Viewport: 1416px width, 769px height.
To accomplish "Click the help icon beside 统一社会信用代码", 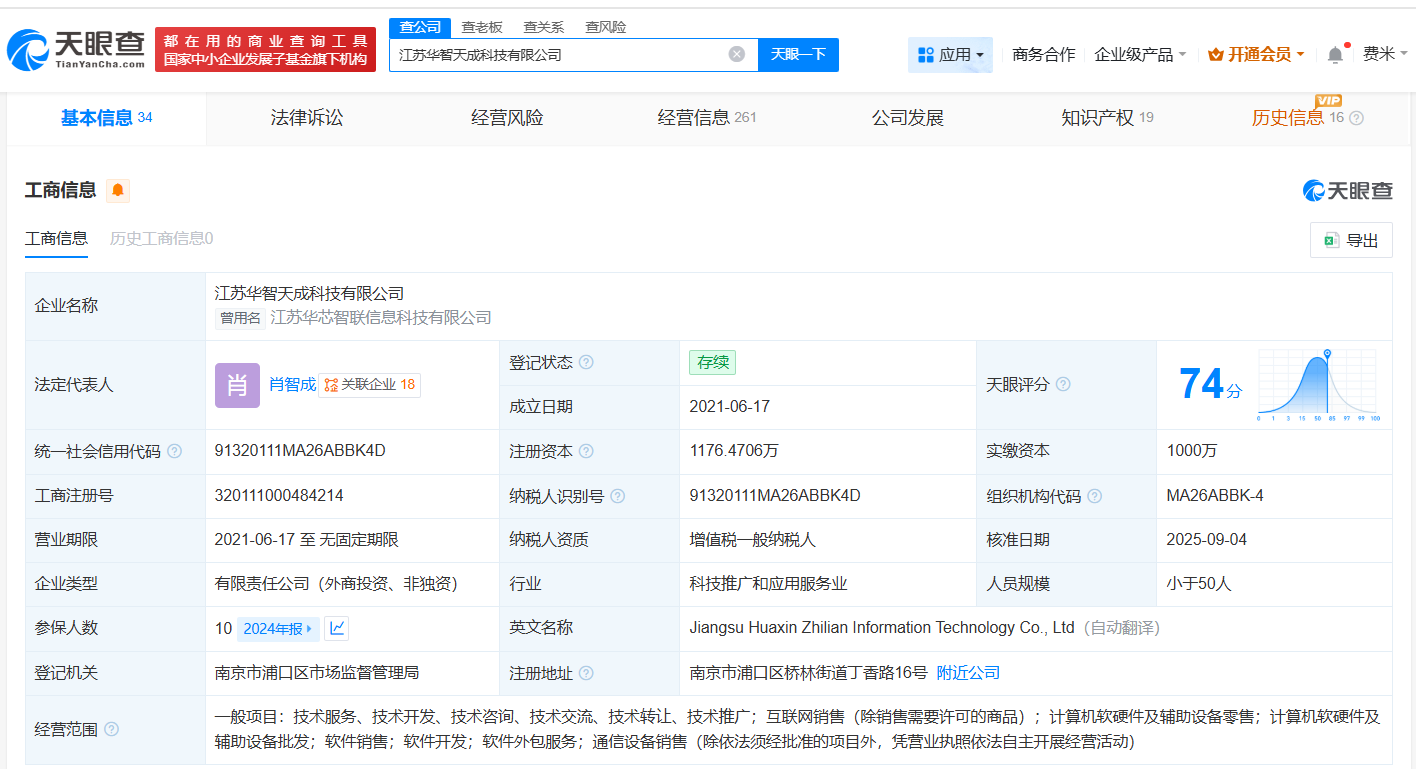I will click(x=174, y=451).
